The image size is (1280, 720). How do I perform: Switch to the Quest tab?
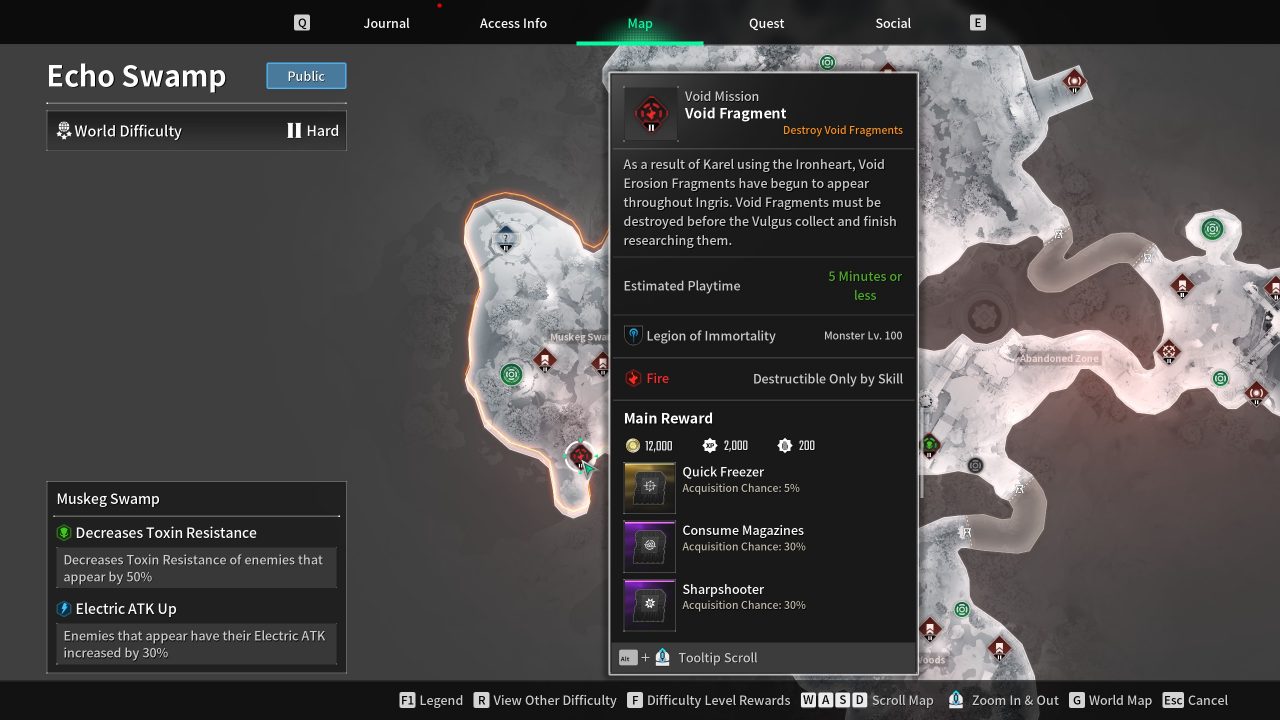pos(766,22)
